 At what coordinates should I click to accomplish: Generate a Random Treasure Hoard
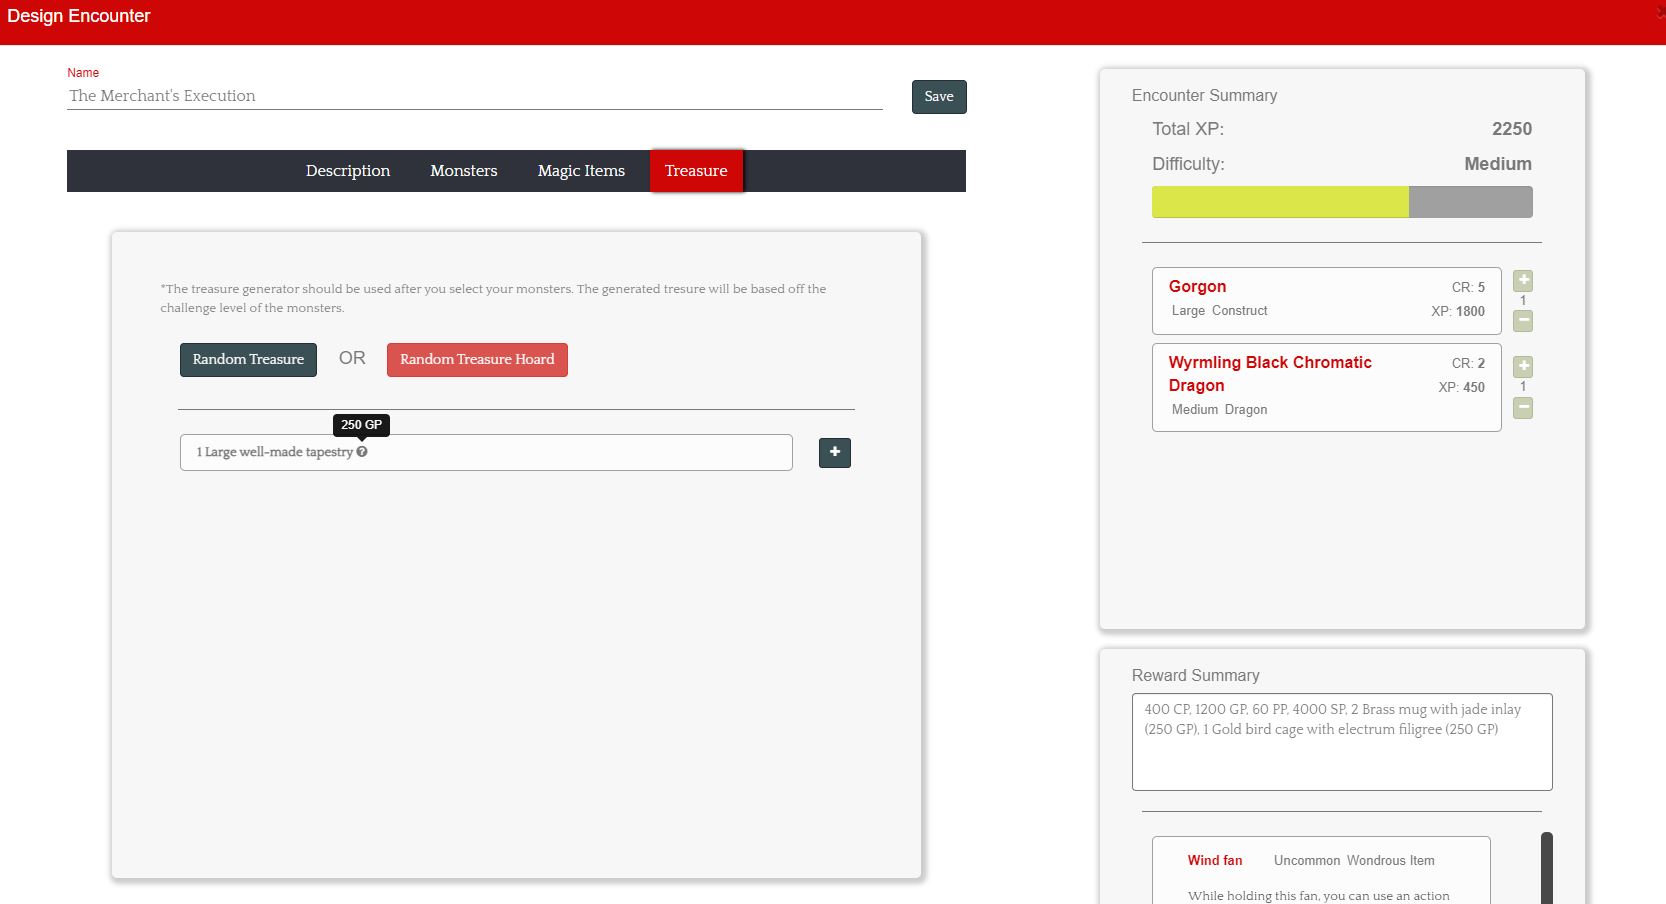point(477,360)
